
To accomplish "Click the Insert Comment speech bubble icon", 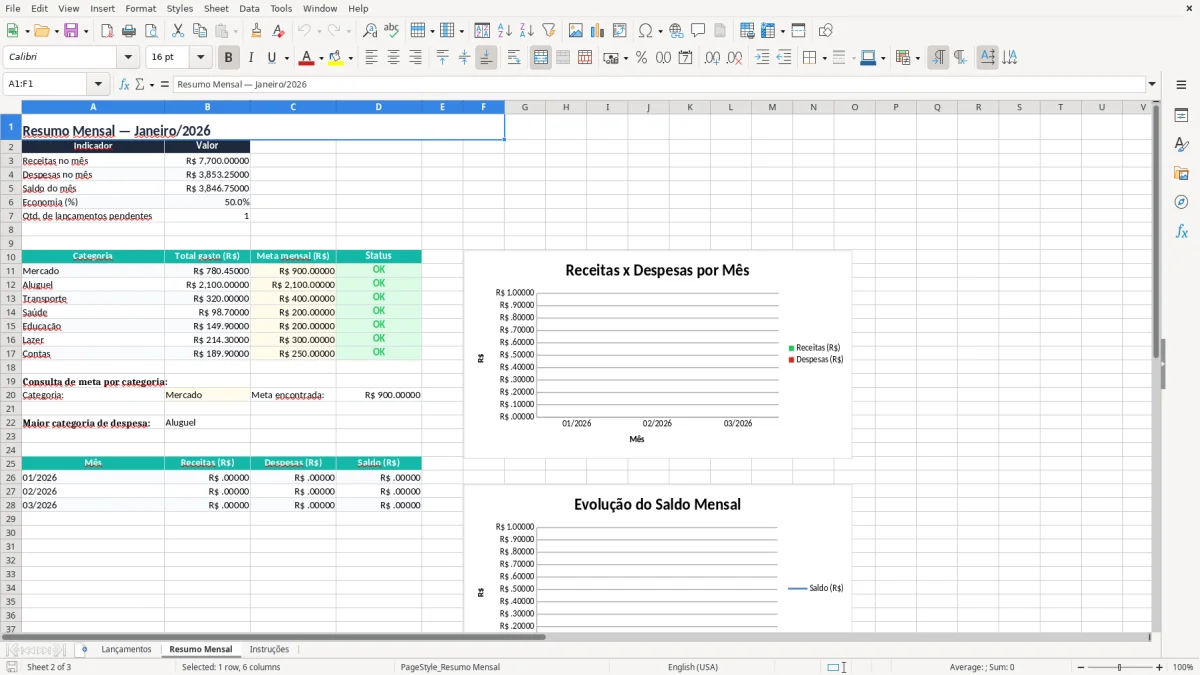I will click(698, 31).
